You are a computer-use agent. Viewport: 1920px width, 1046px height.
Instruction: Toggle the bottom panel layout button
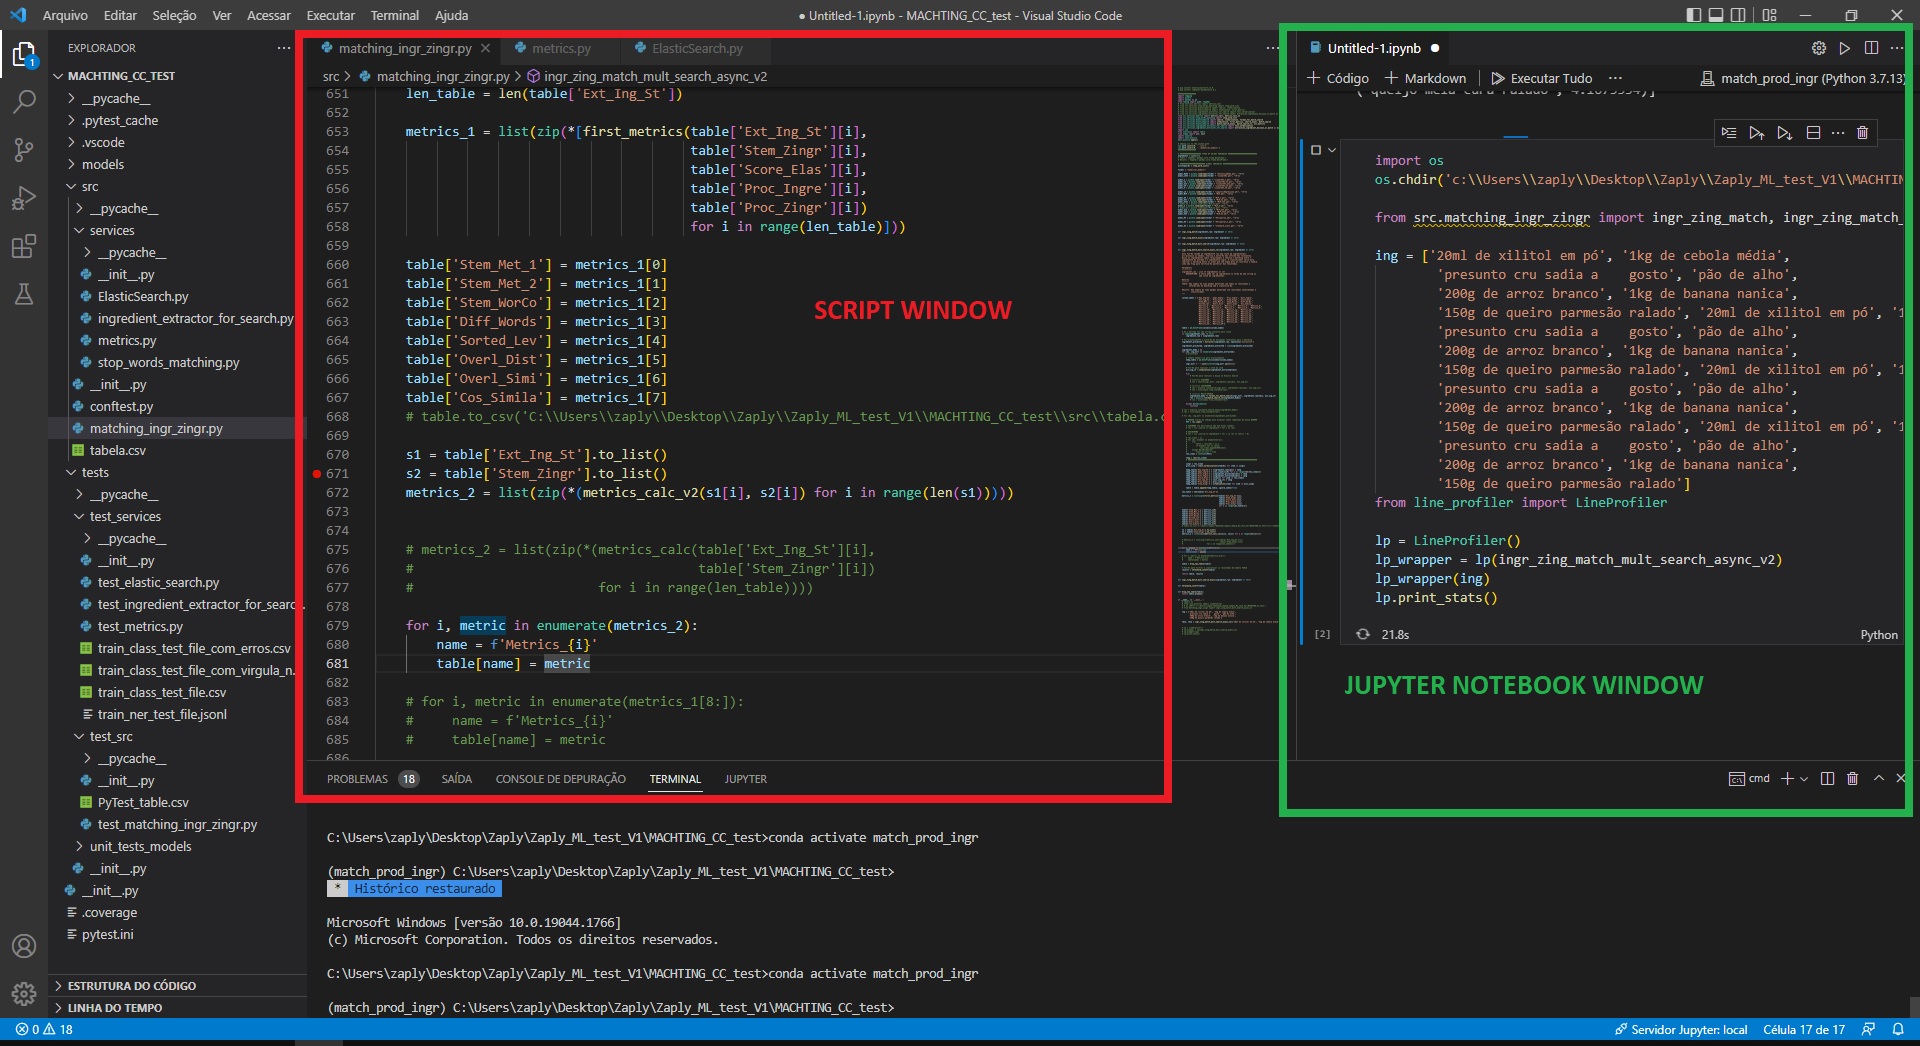tap(1716, 15)
